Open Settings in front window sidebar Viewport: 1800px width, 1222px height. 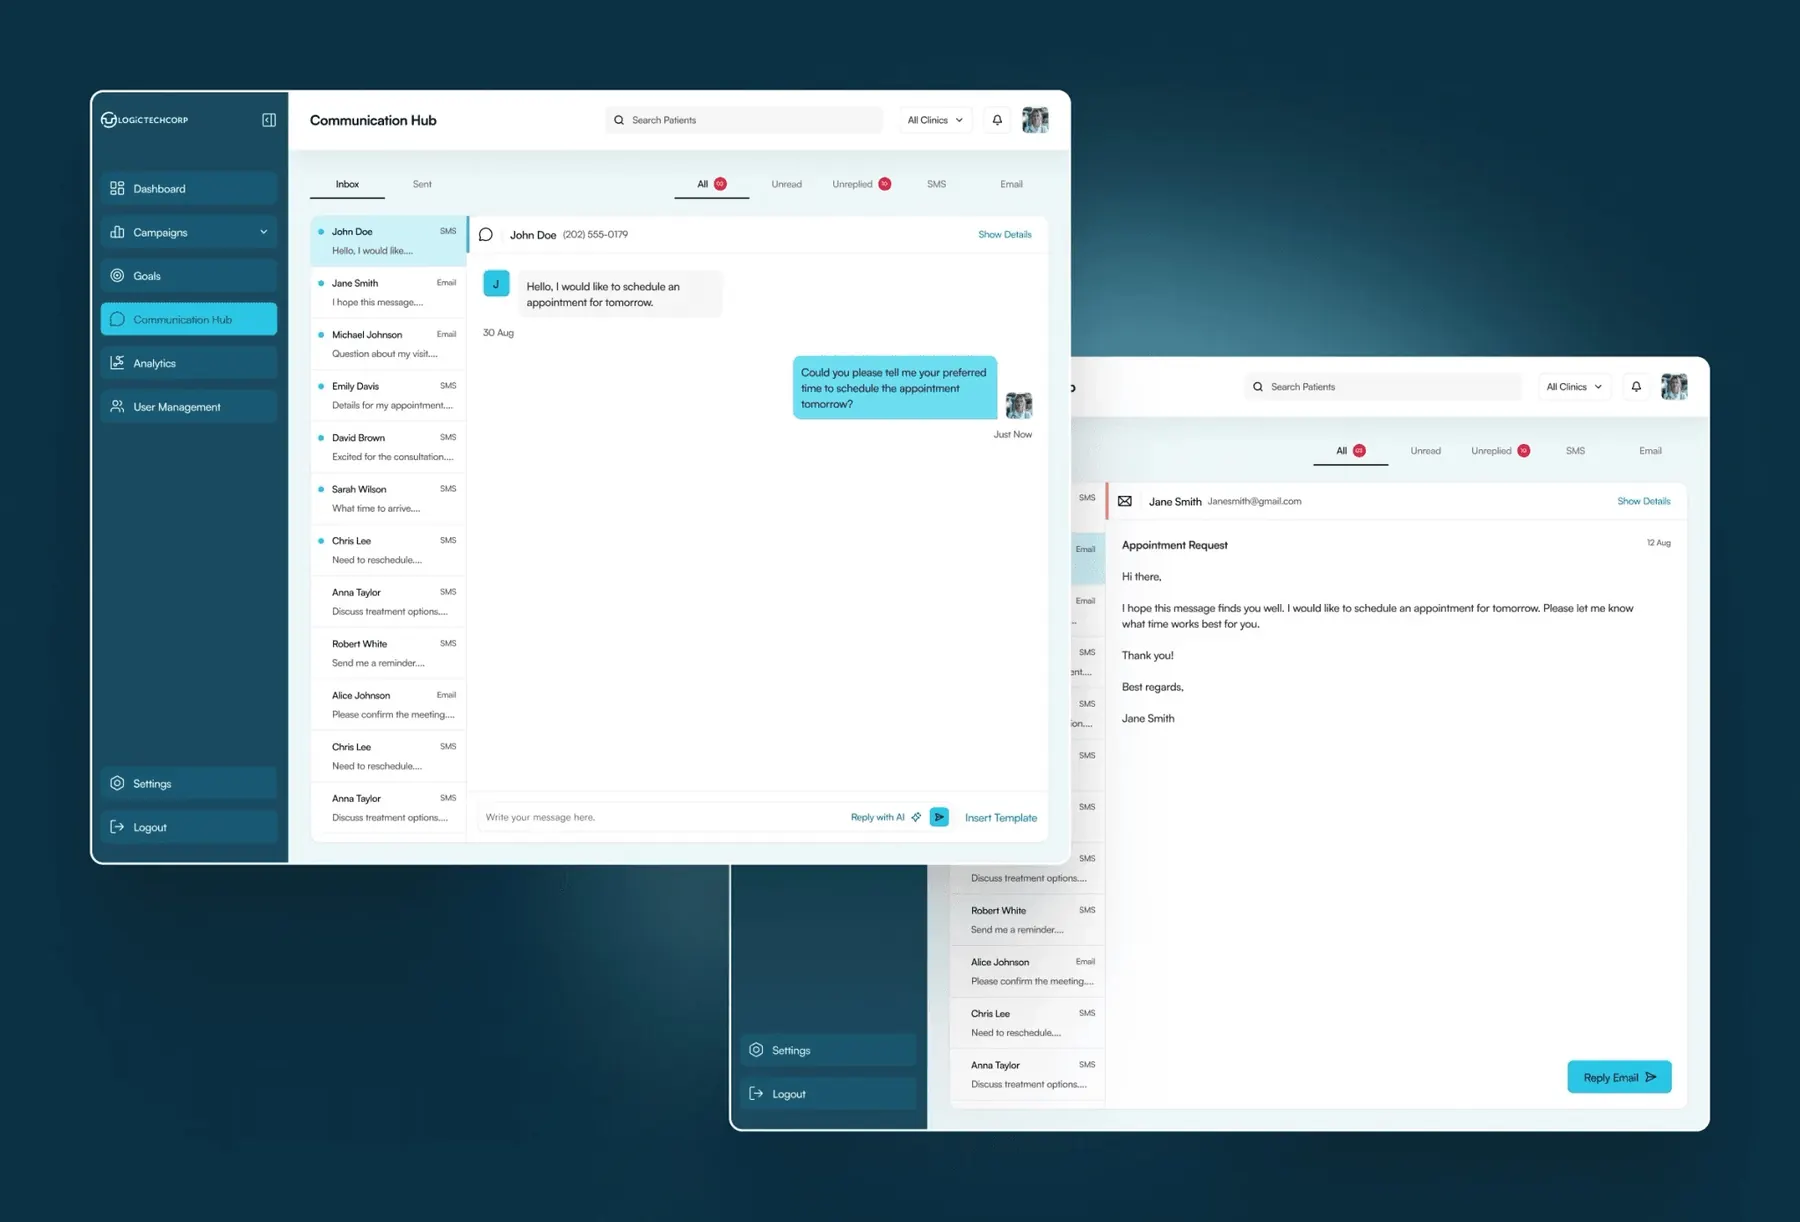click(x=189, y=783)
